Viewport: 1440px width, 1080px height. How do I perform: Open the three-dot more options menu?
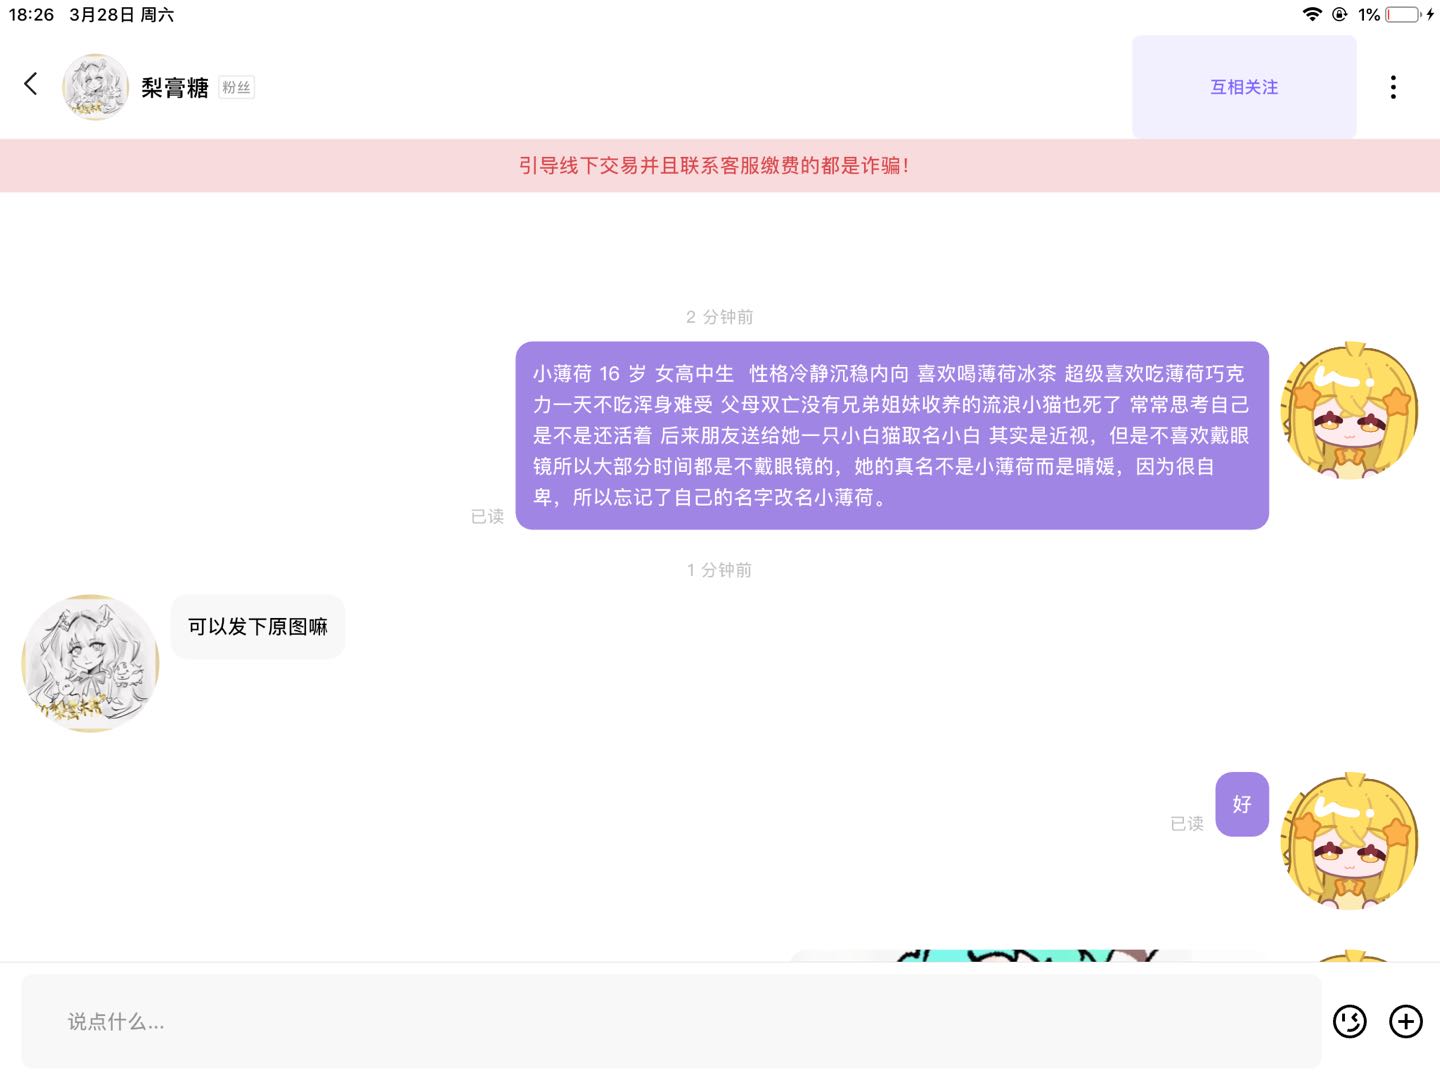coord(1392,87)
